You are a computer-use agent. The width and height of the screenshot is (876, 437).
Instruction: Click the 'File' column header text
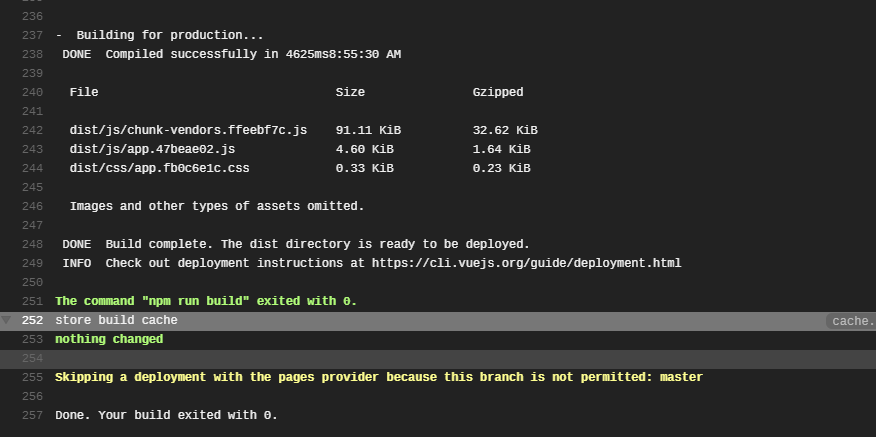pos(84,92)
